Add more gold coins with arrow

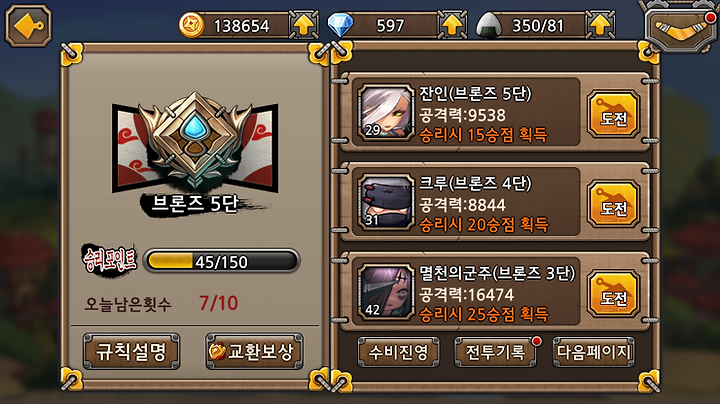(x=304, y=24)
